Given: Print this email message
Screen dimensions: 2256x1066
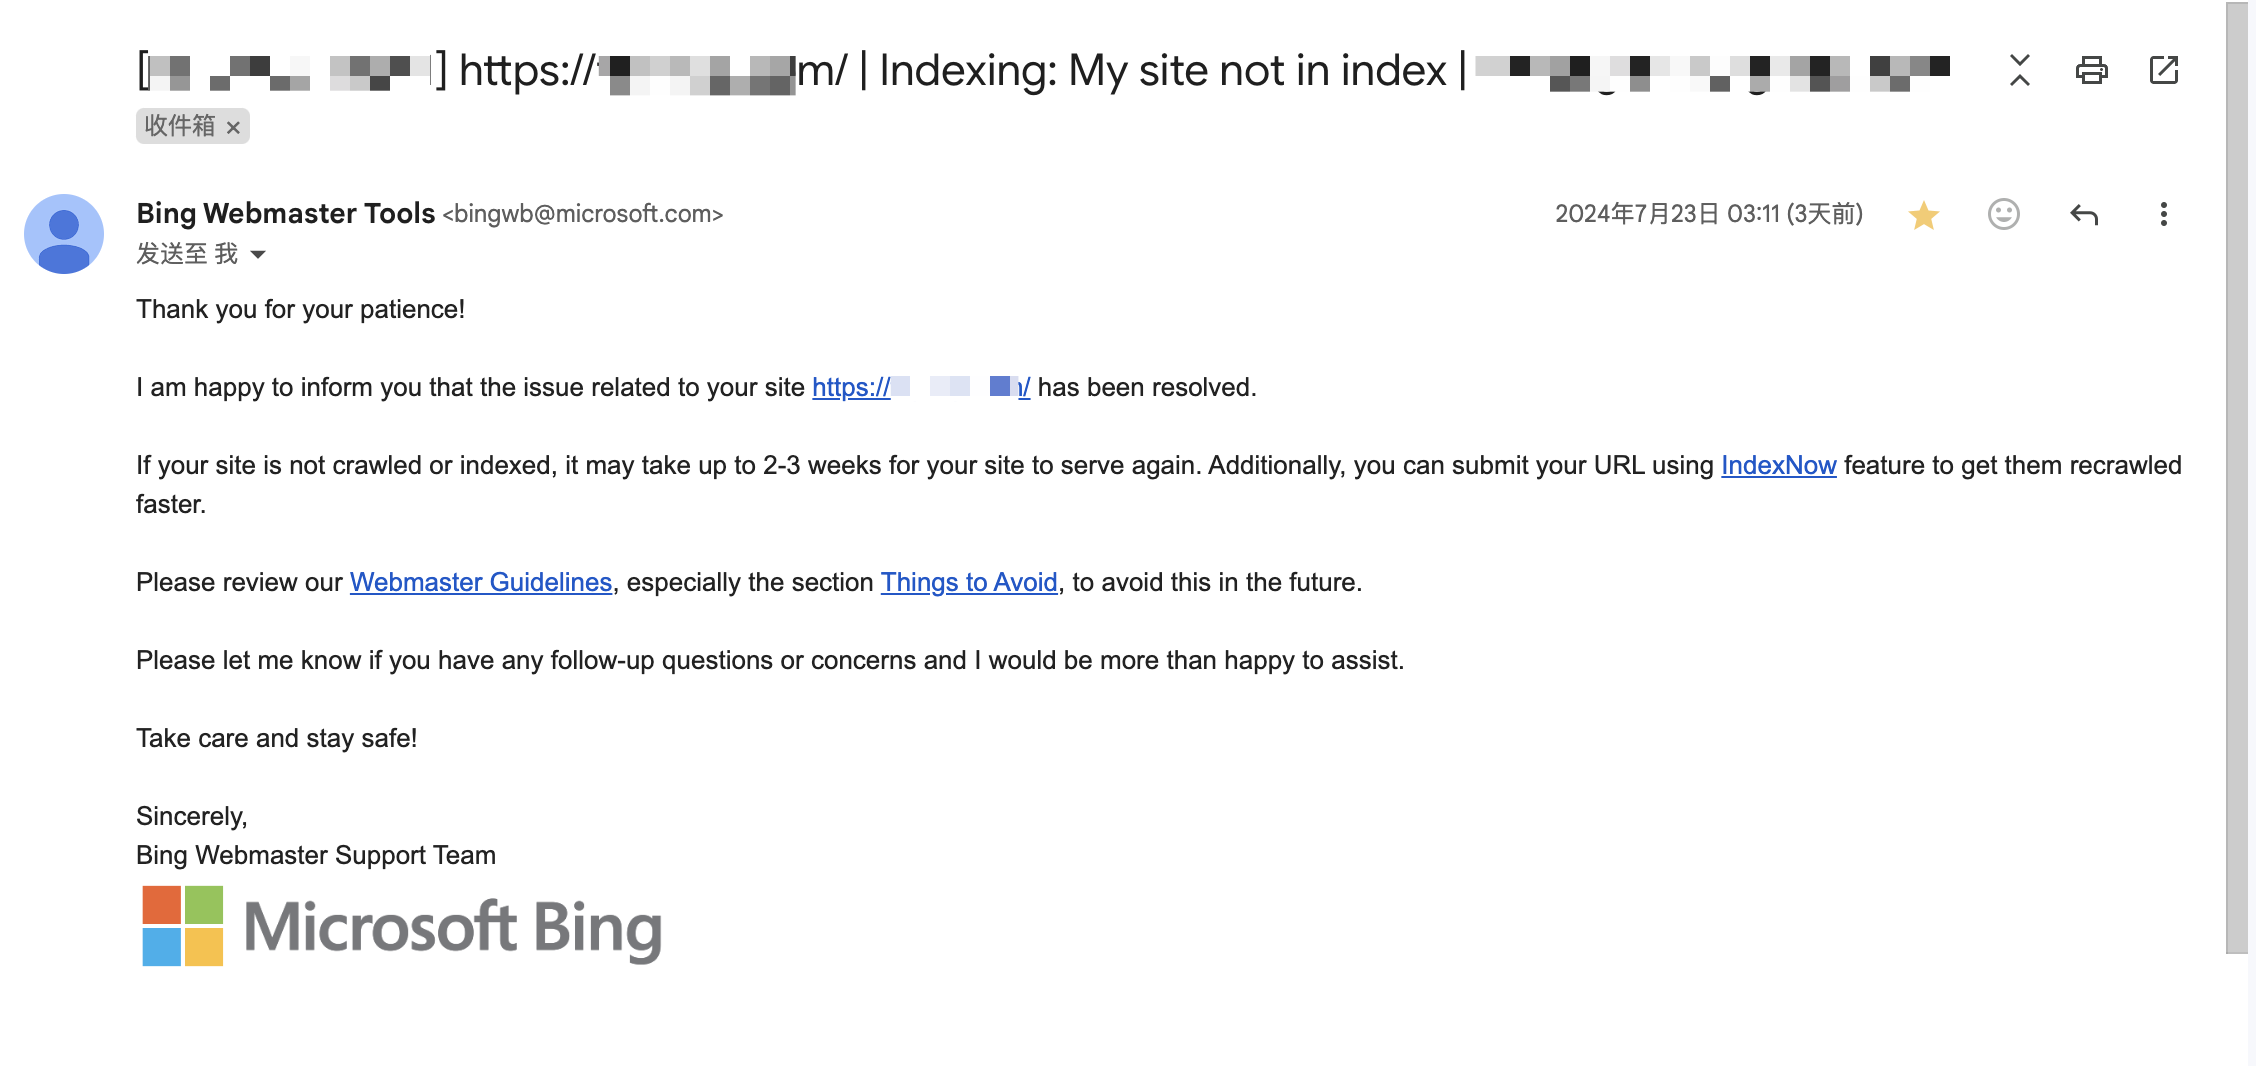Looking at the screenshot, I should [2091, 70].
